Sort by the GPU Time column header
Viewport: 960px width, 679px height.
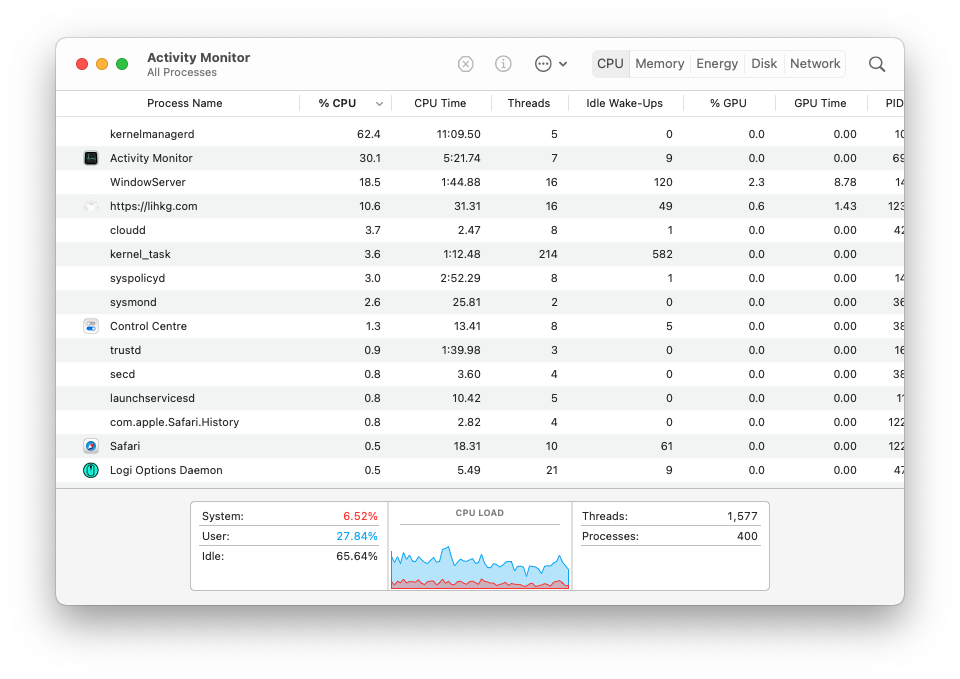pyautogui.click(x=820, y=103)
